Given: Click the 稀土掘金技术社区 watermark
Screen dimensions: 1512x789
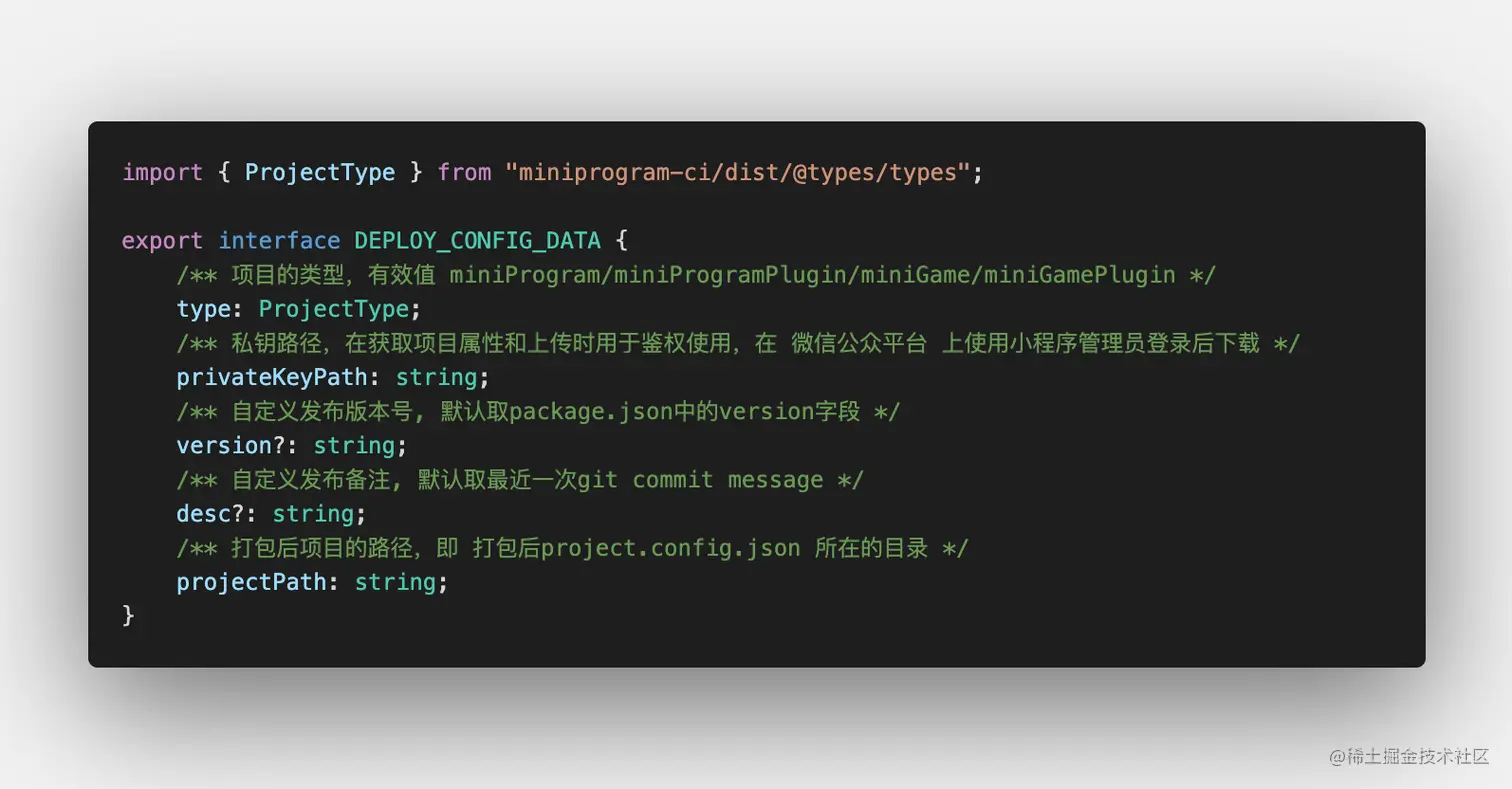Looking at the screenshot, I should coord(1410,756).
